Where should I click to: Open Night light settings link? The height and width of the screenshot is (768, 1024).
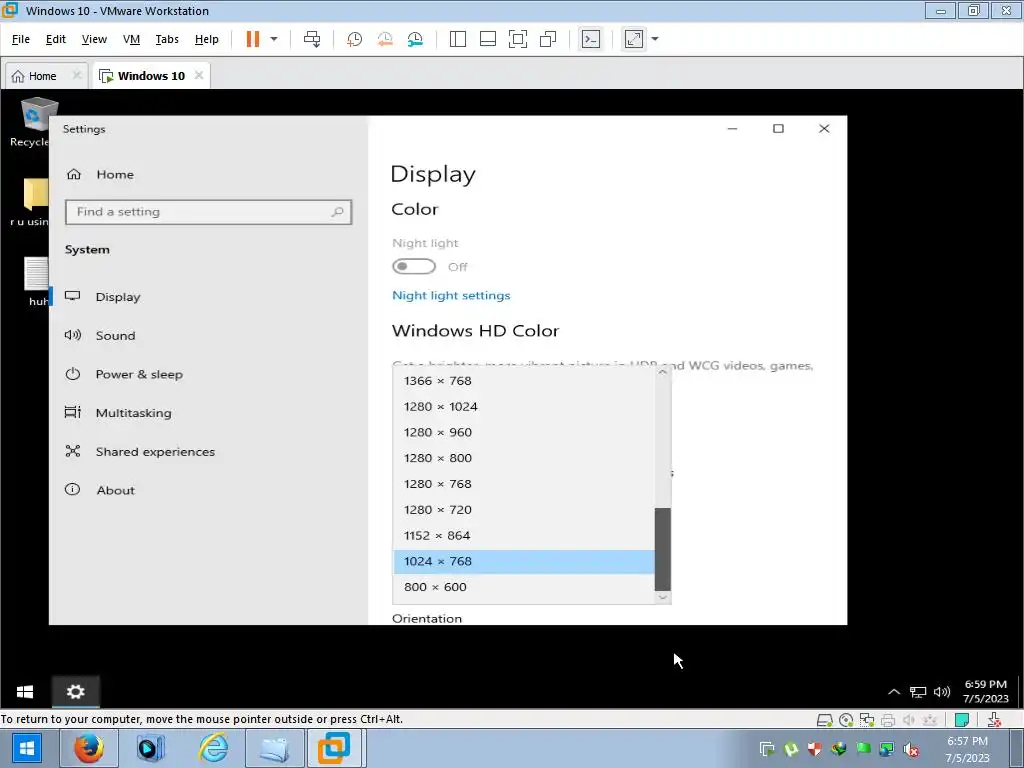[x=451, y=295]
